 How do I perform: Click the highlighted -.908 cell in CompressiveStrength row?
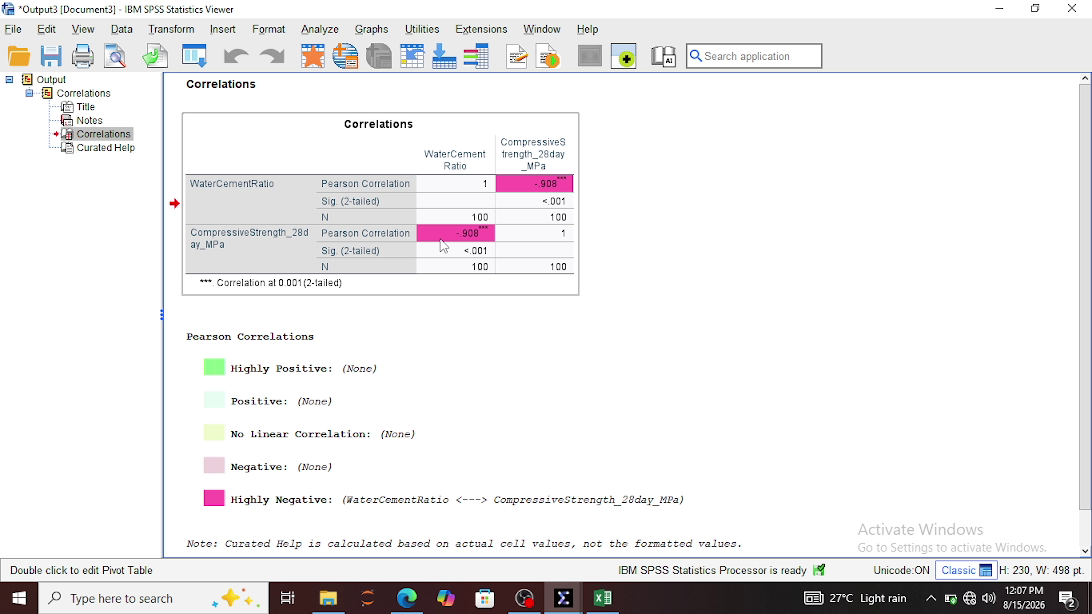pos(455,233)
